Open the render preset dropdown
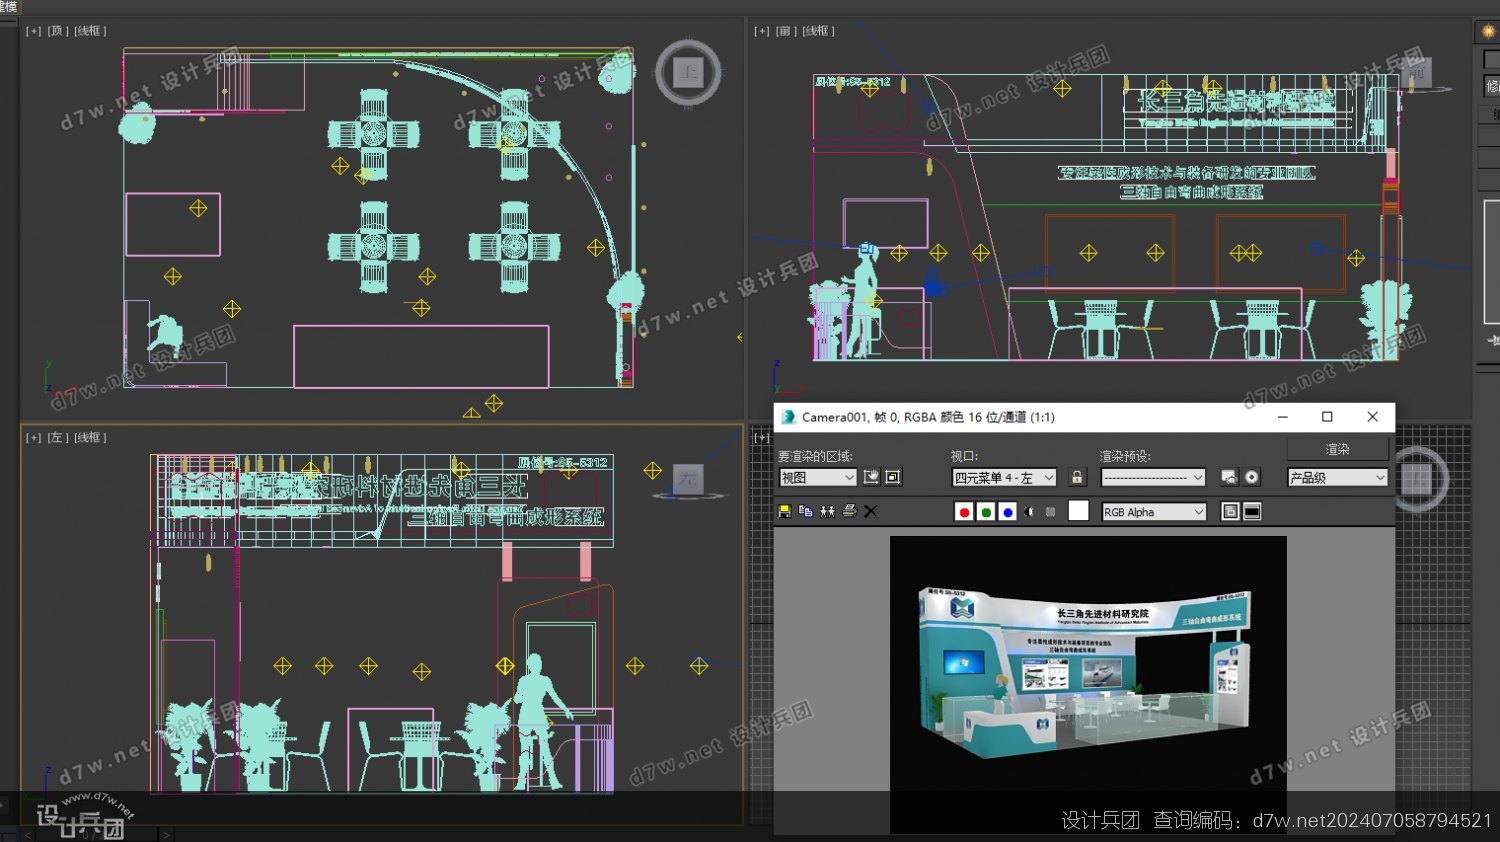 (x=1153, y=478)
